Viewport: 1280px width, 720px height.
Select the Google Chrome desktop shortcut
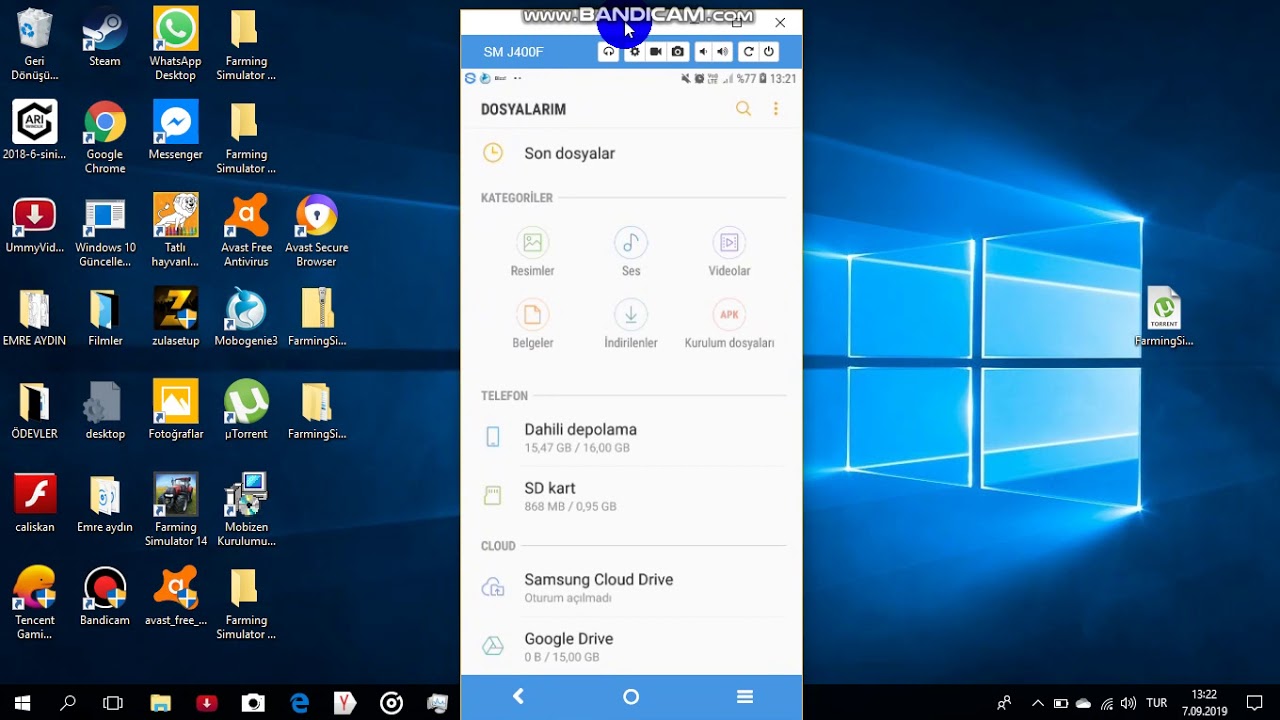click(x=105, y=138)
